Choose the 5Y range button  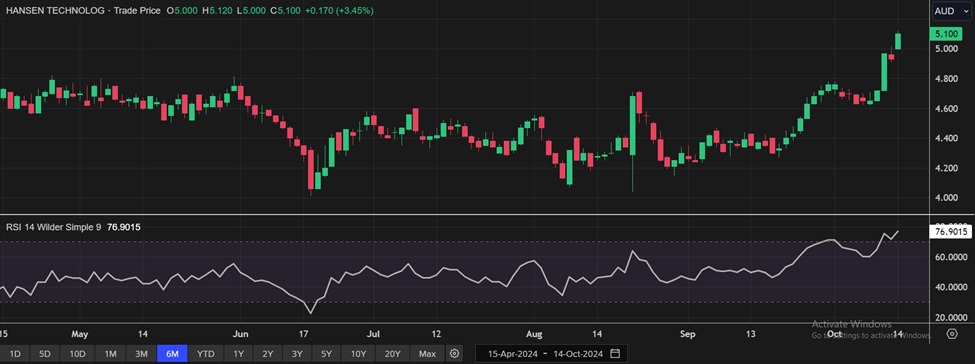point(326,354)
